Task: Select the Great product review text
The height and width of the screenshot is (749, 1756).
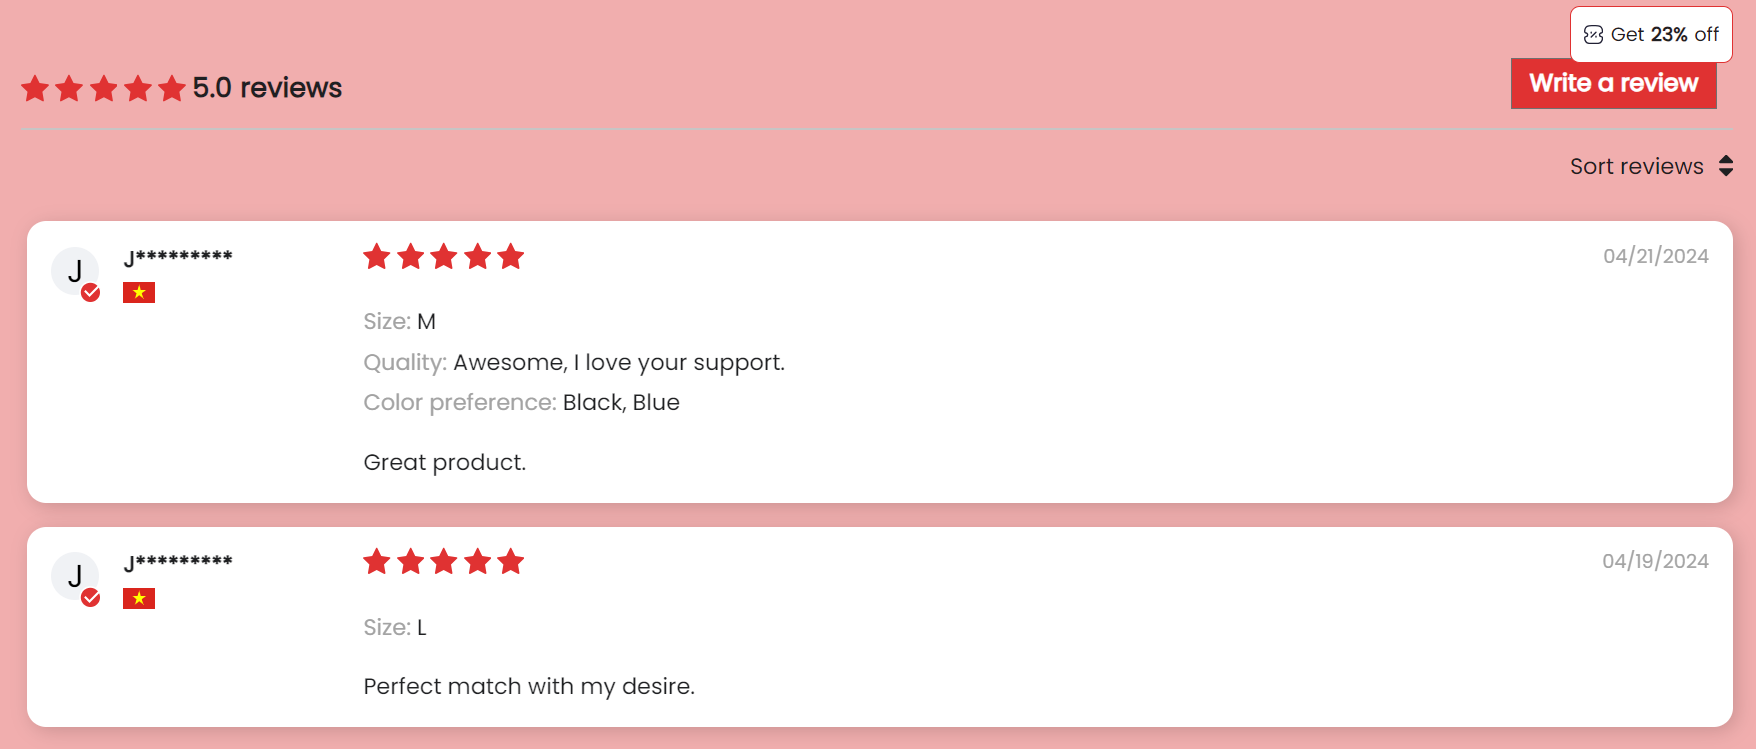Action: 445,462
